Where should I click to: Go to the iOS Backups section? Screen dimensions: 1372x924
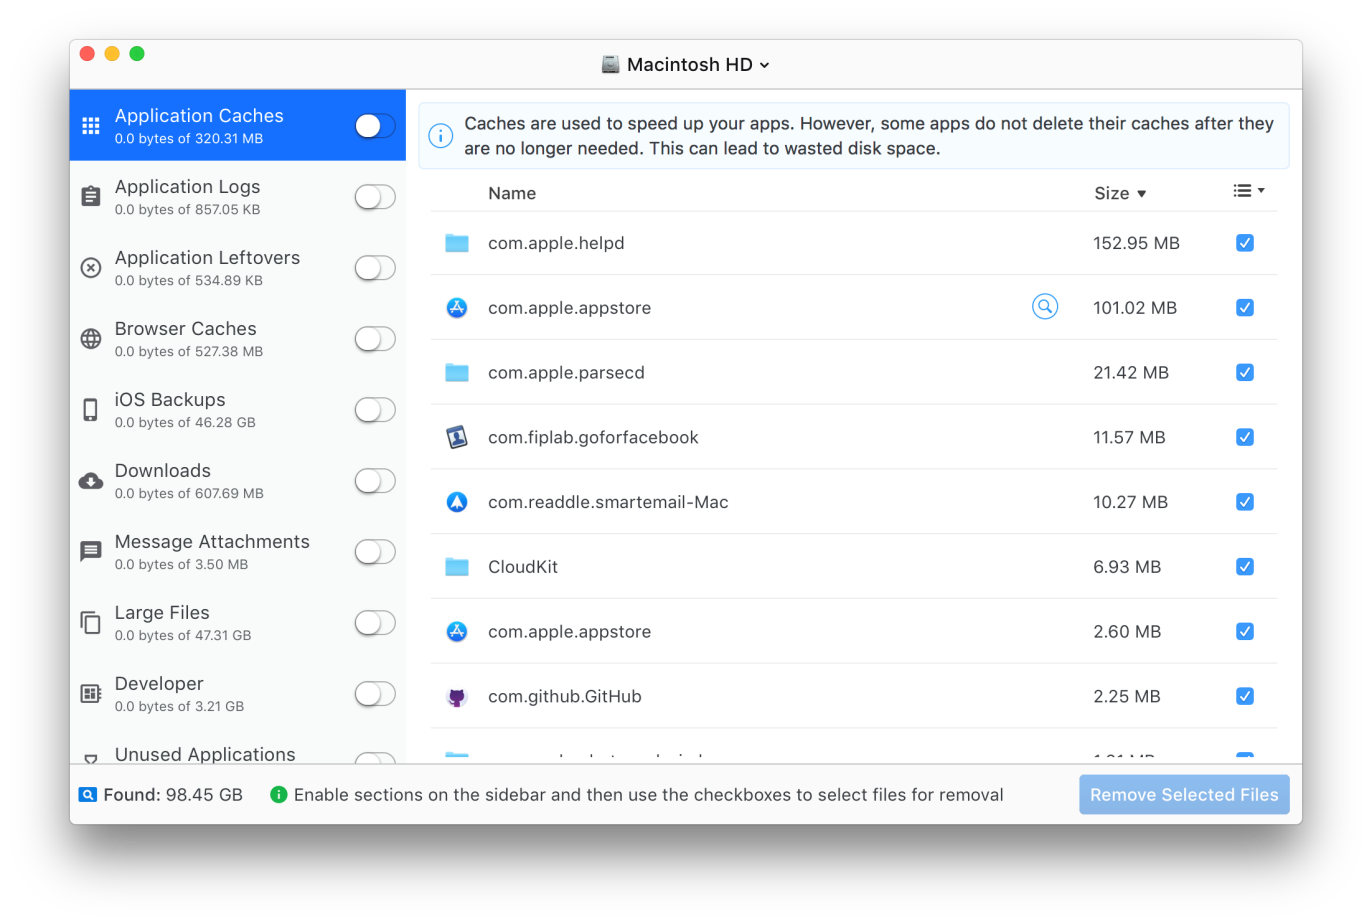pyautogui.click(x=238, y=410)
